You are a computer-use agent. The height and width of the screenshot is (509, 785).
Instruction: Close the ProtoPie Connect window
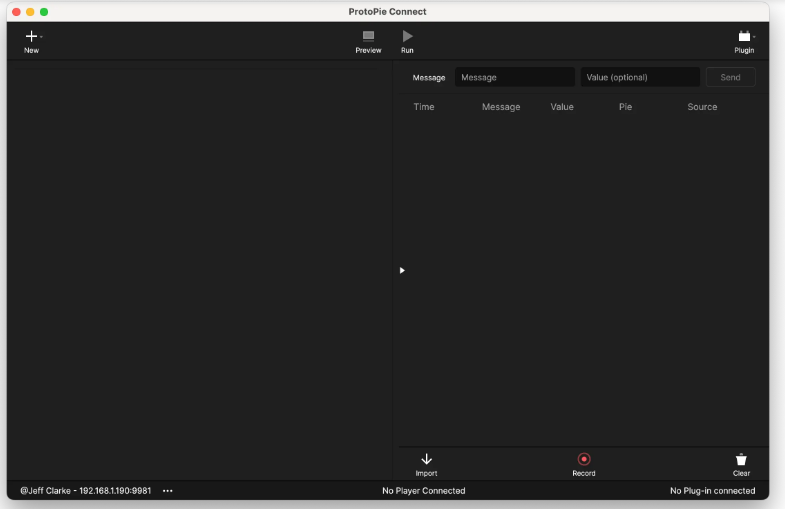[x=16, y=12]
